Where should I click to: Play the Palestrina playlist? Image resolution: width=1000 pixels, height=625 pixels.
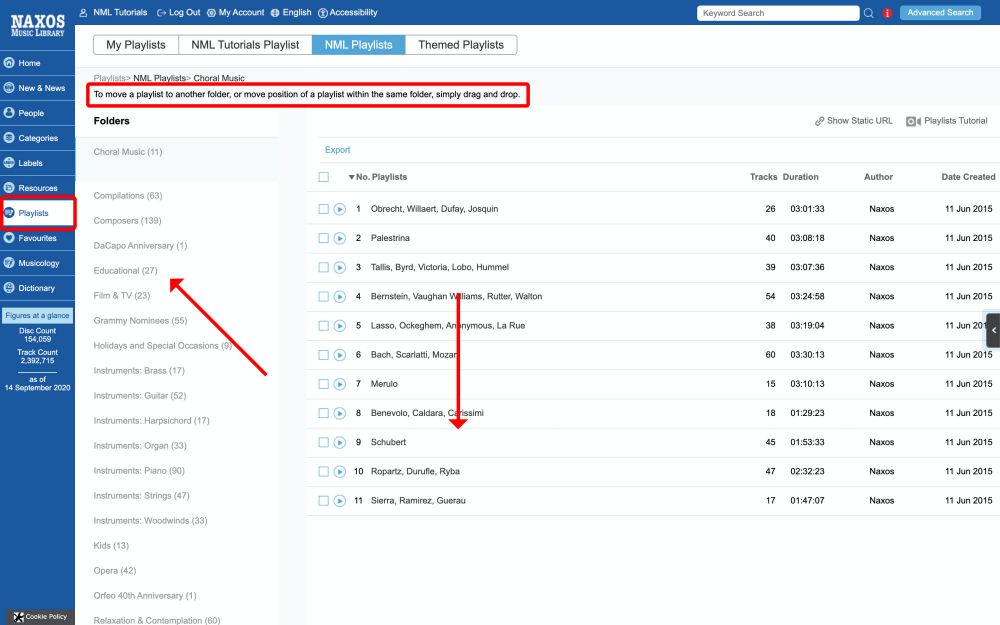tap(340, 239)
